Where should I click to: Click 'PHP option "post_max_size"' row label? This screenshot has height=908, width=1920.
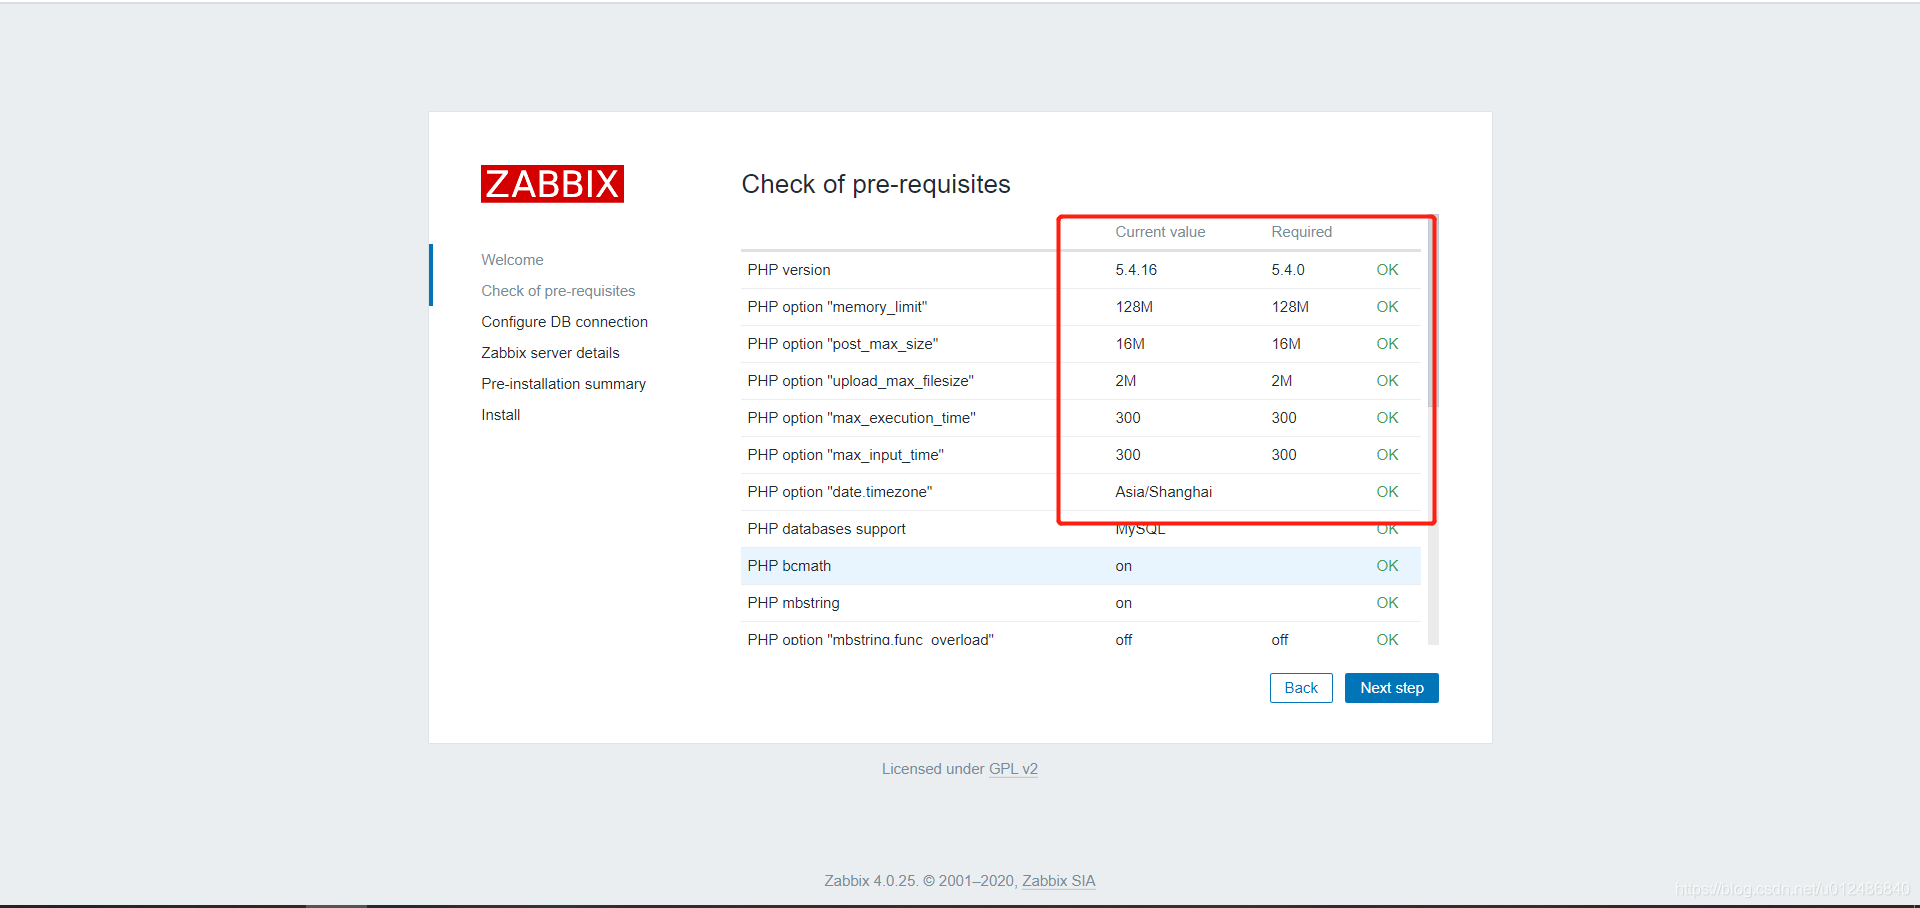(x=842, y=344)
